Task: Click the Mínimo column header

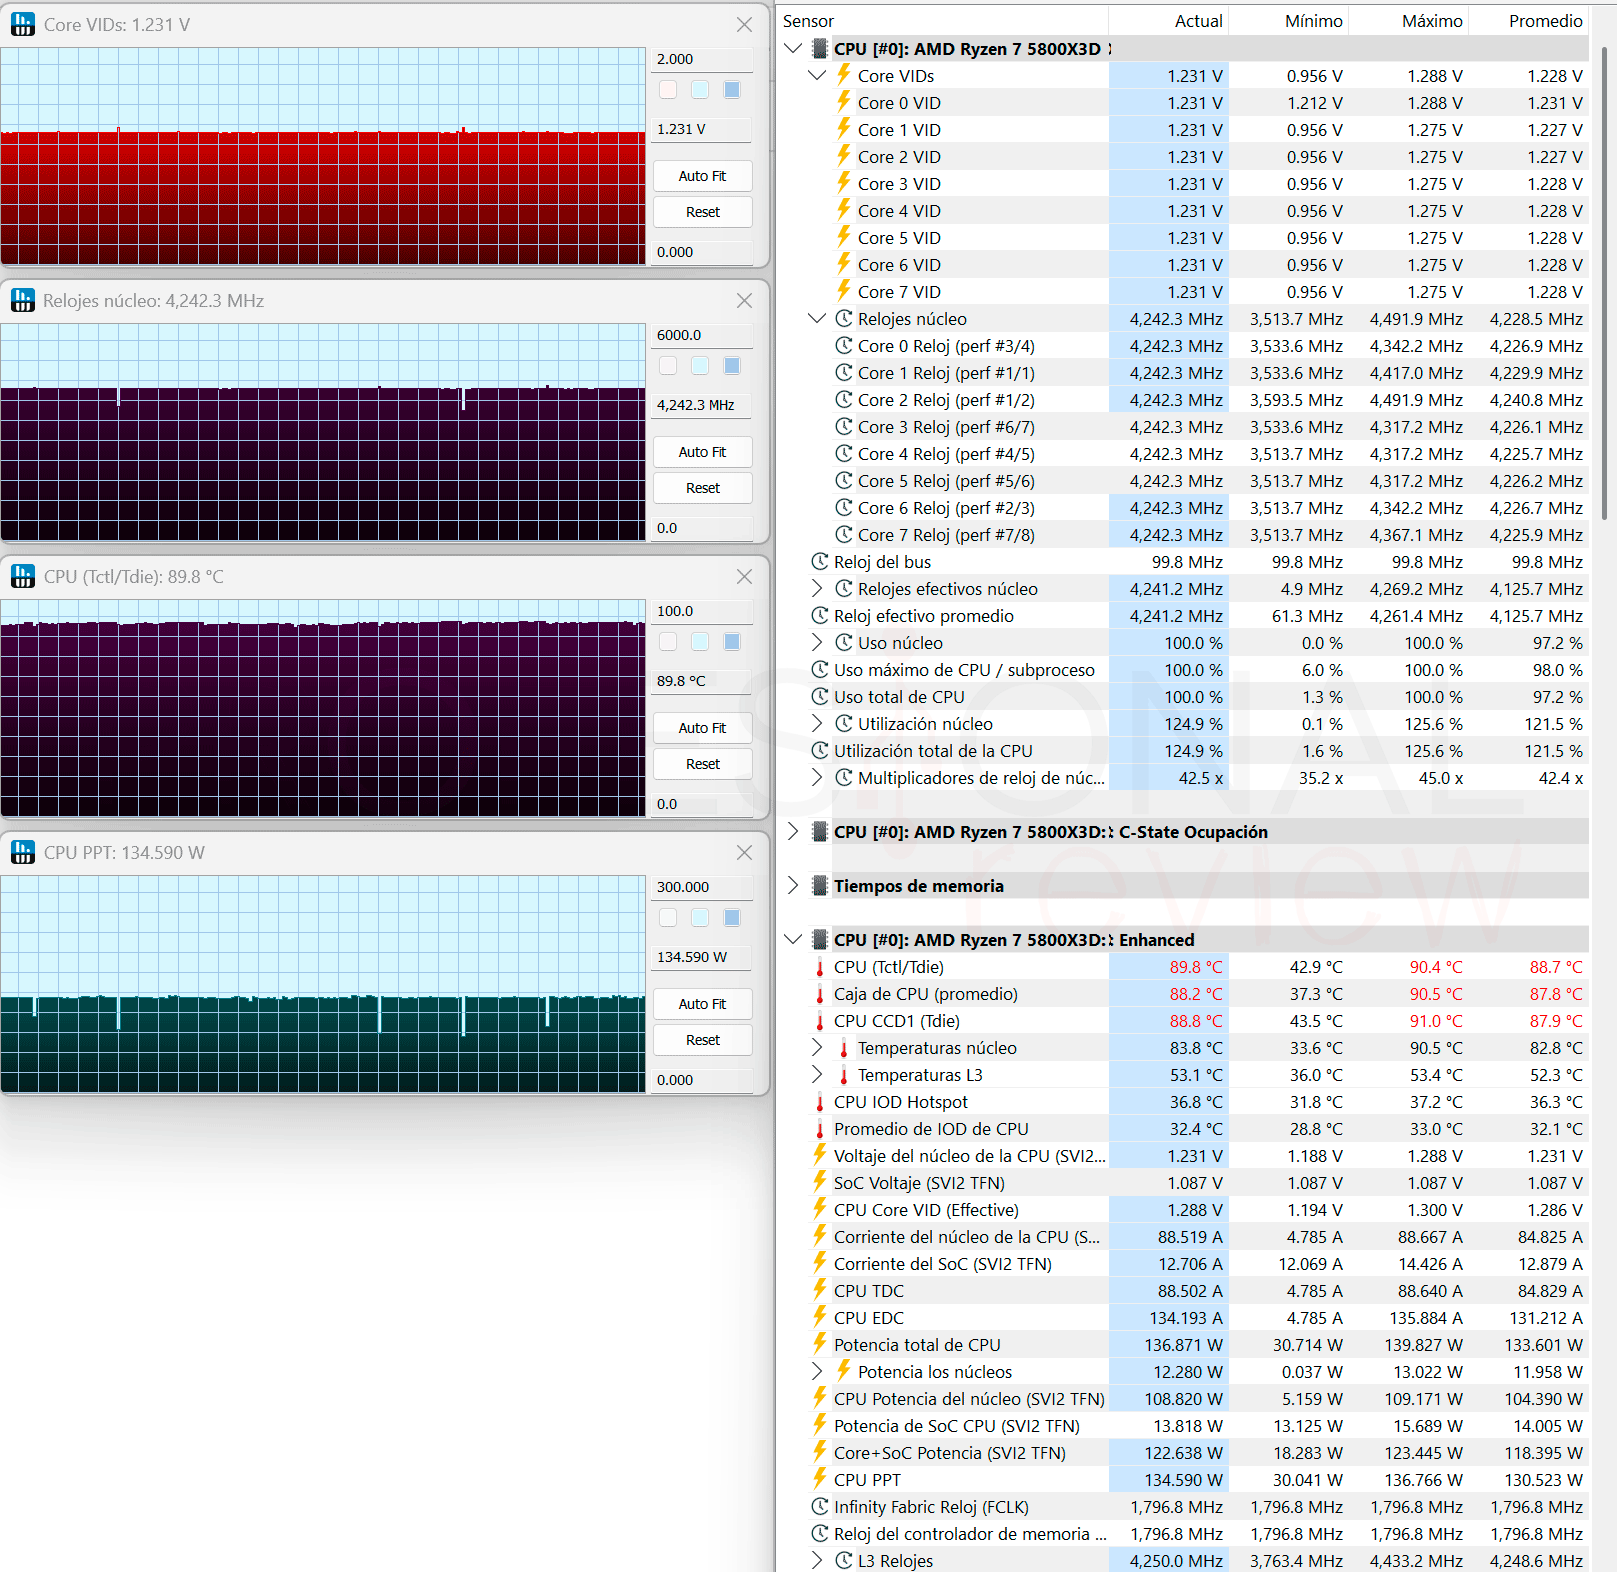Action: [1288, 21]
